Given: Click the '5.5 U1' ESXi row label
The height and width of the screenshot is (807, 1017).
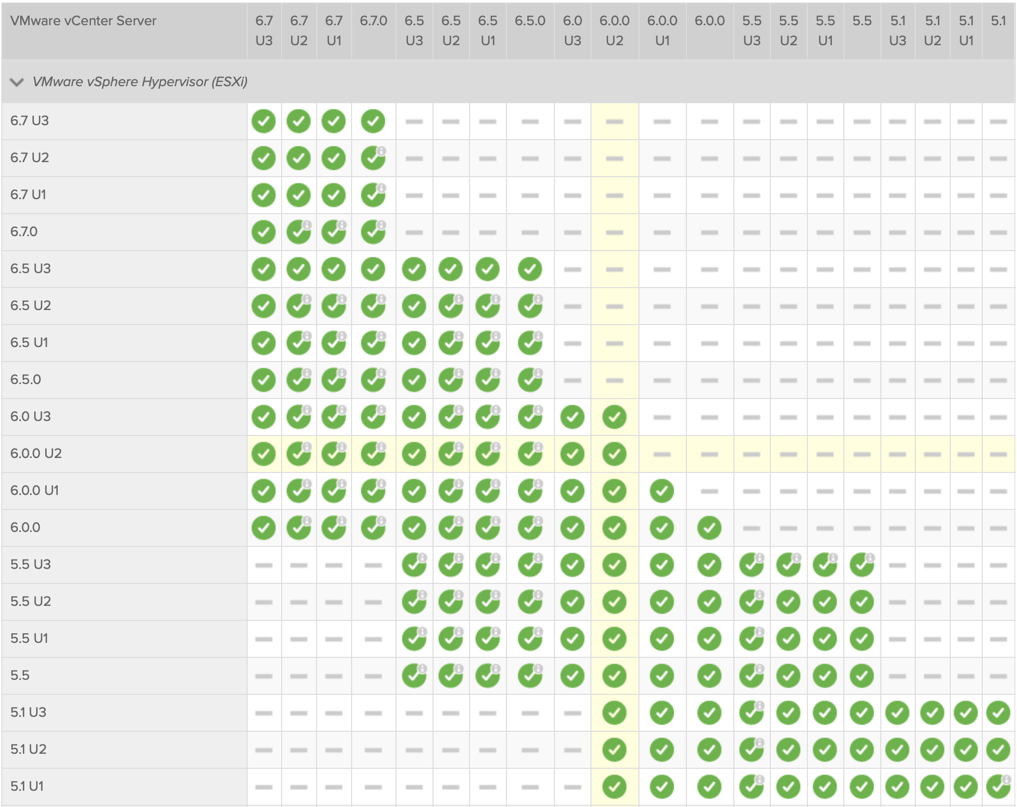Looking at the screenshot, I should [29, 638].
